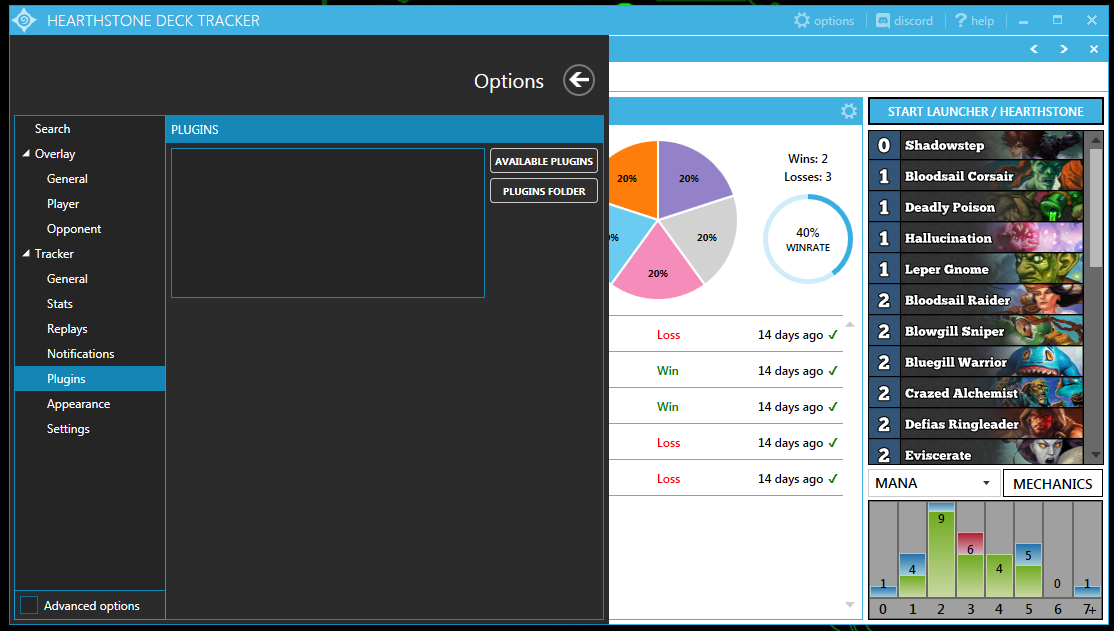The width and height of the screenshot is (1114, 631).
Task: Click the pink 20% pie slice
Action: 658,266
